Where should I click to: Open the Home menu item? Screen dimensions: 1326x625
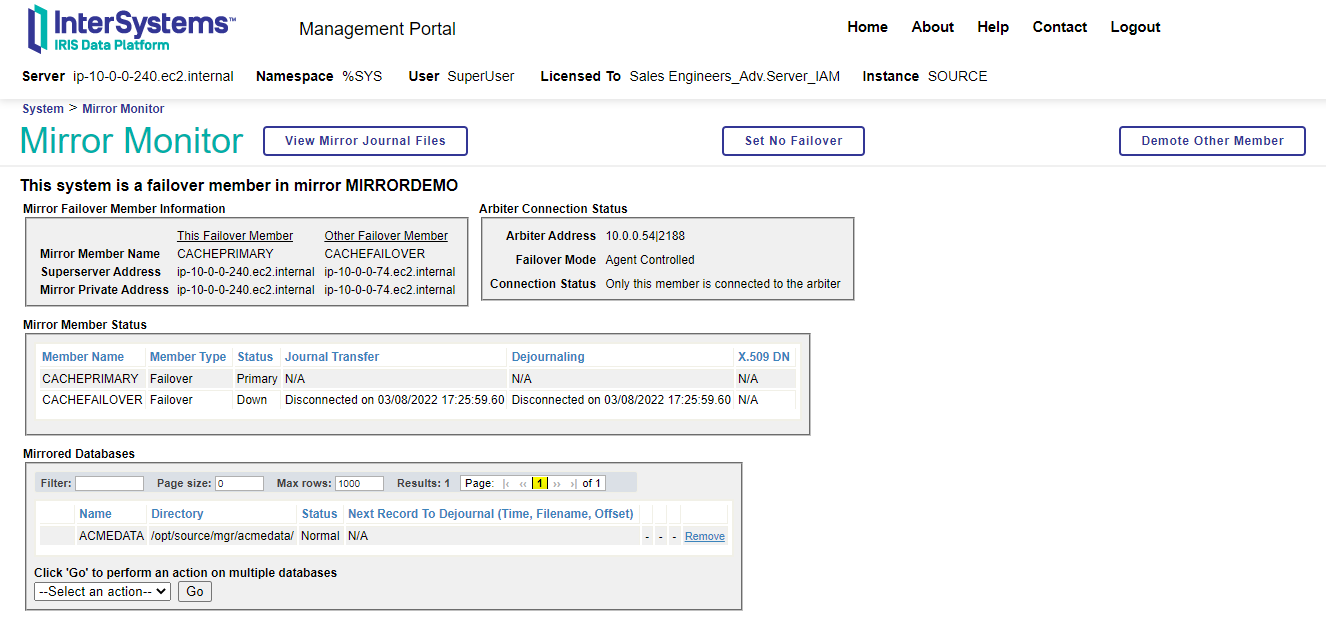867,27
